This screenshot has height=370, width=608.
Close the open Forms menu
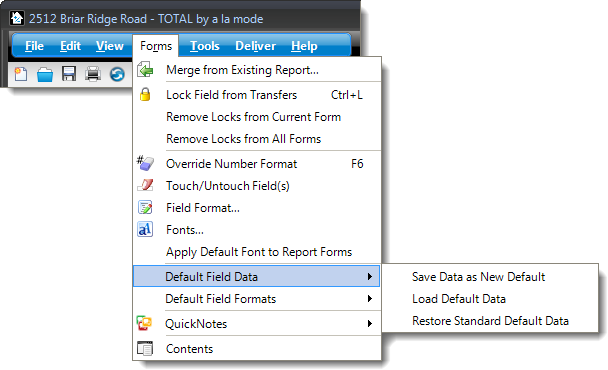(x=156, y=46)
